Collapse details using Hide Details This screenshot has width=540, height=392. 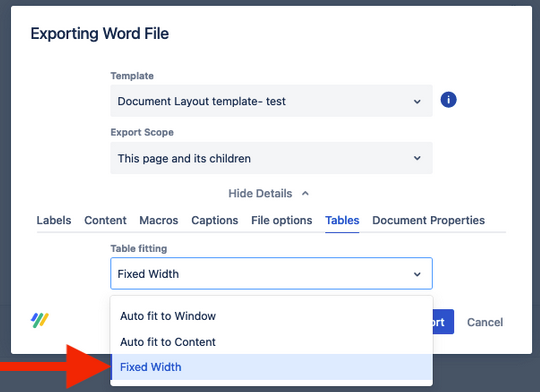click(x=269, y=194)
